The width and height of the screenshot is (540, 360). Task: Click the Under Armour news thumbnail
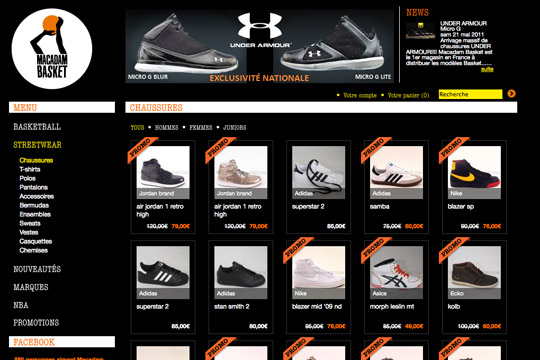tap(420, 31)
